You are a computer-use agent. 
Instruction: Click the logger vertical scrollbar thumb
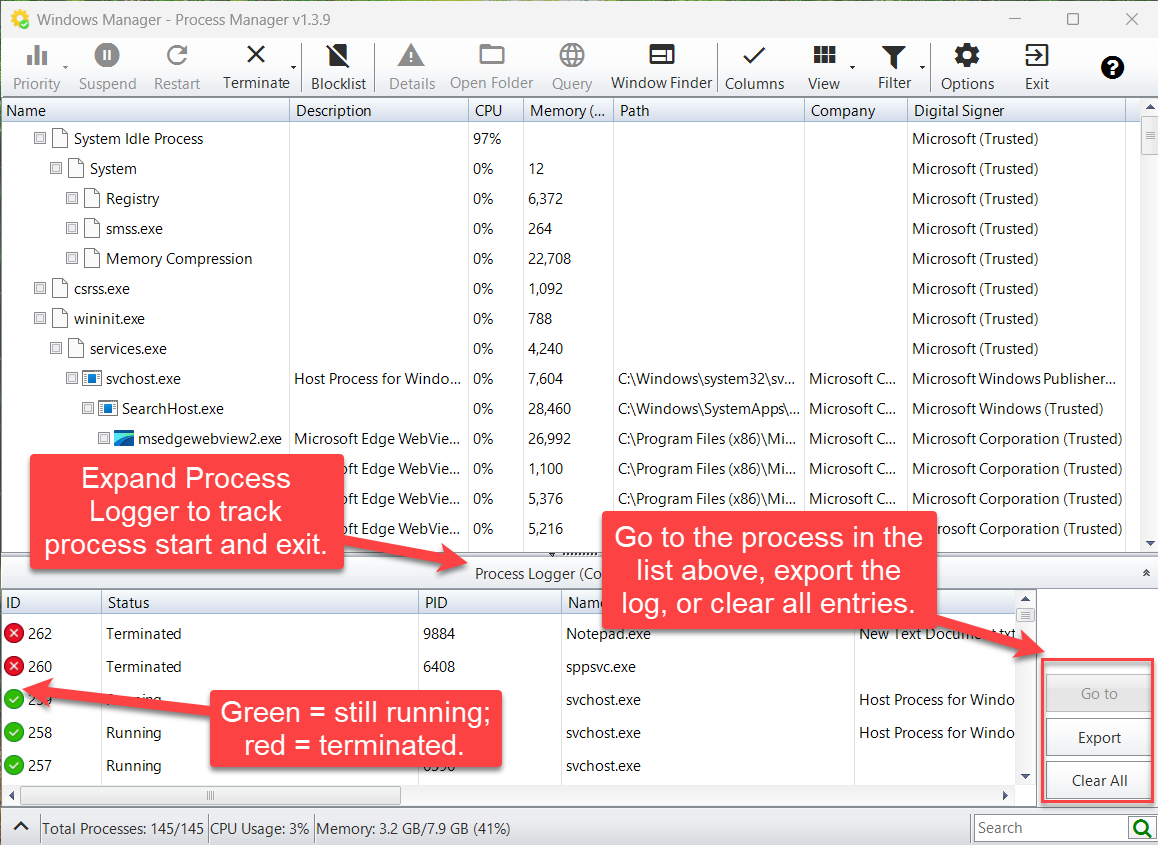pyautogui.click(x=1025, y=615)
